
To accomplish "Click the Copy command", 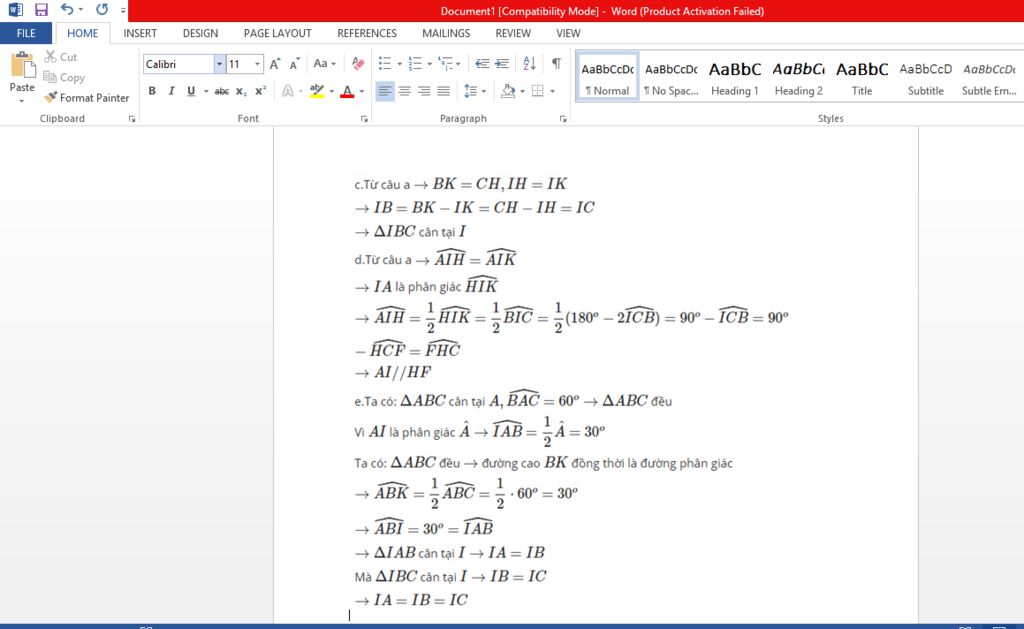I will (x=64, y=77).
